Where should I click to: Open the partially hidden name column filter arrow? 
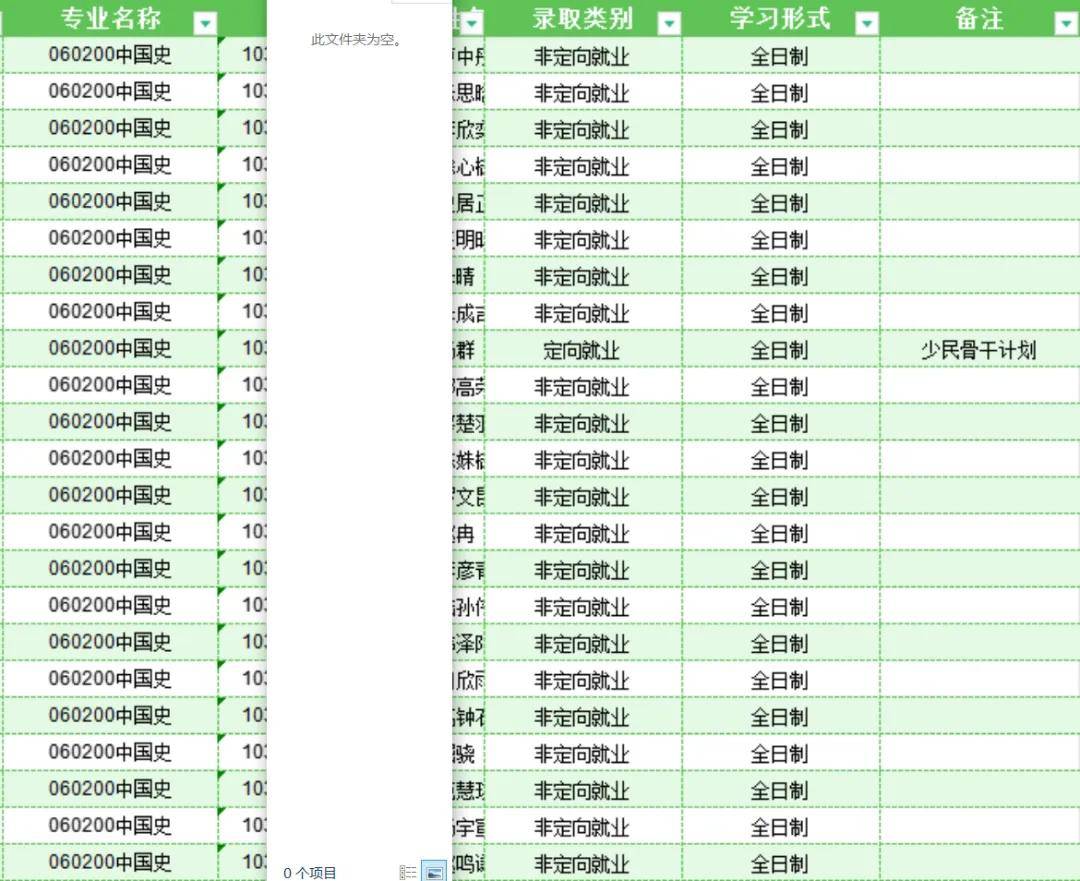(472, 24)
